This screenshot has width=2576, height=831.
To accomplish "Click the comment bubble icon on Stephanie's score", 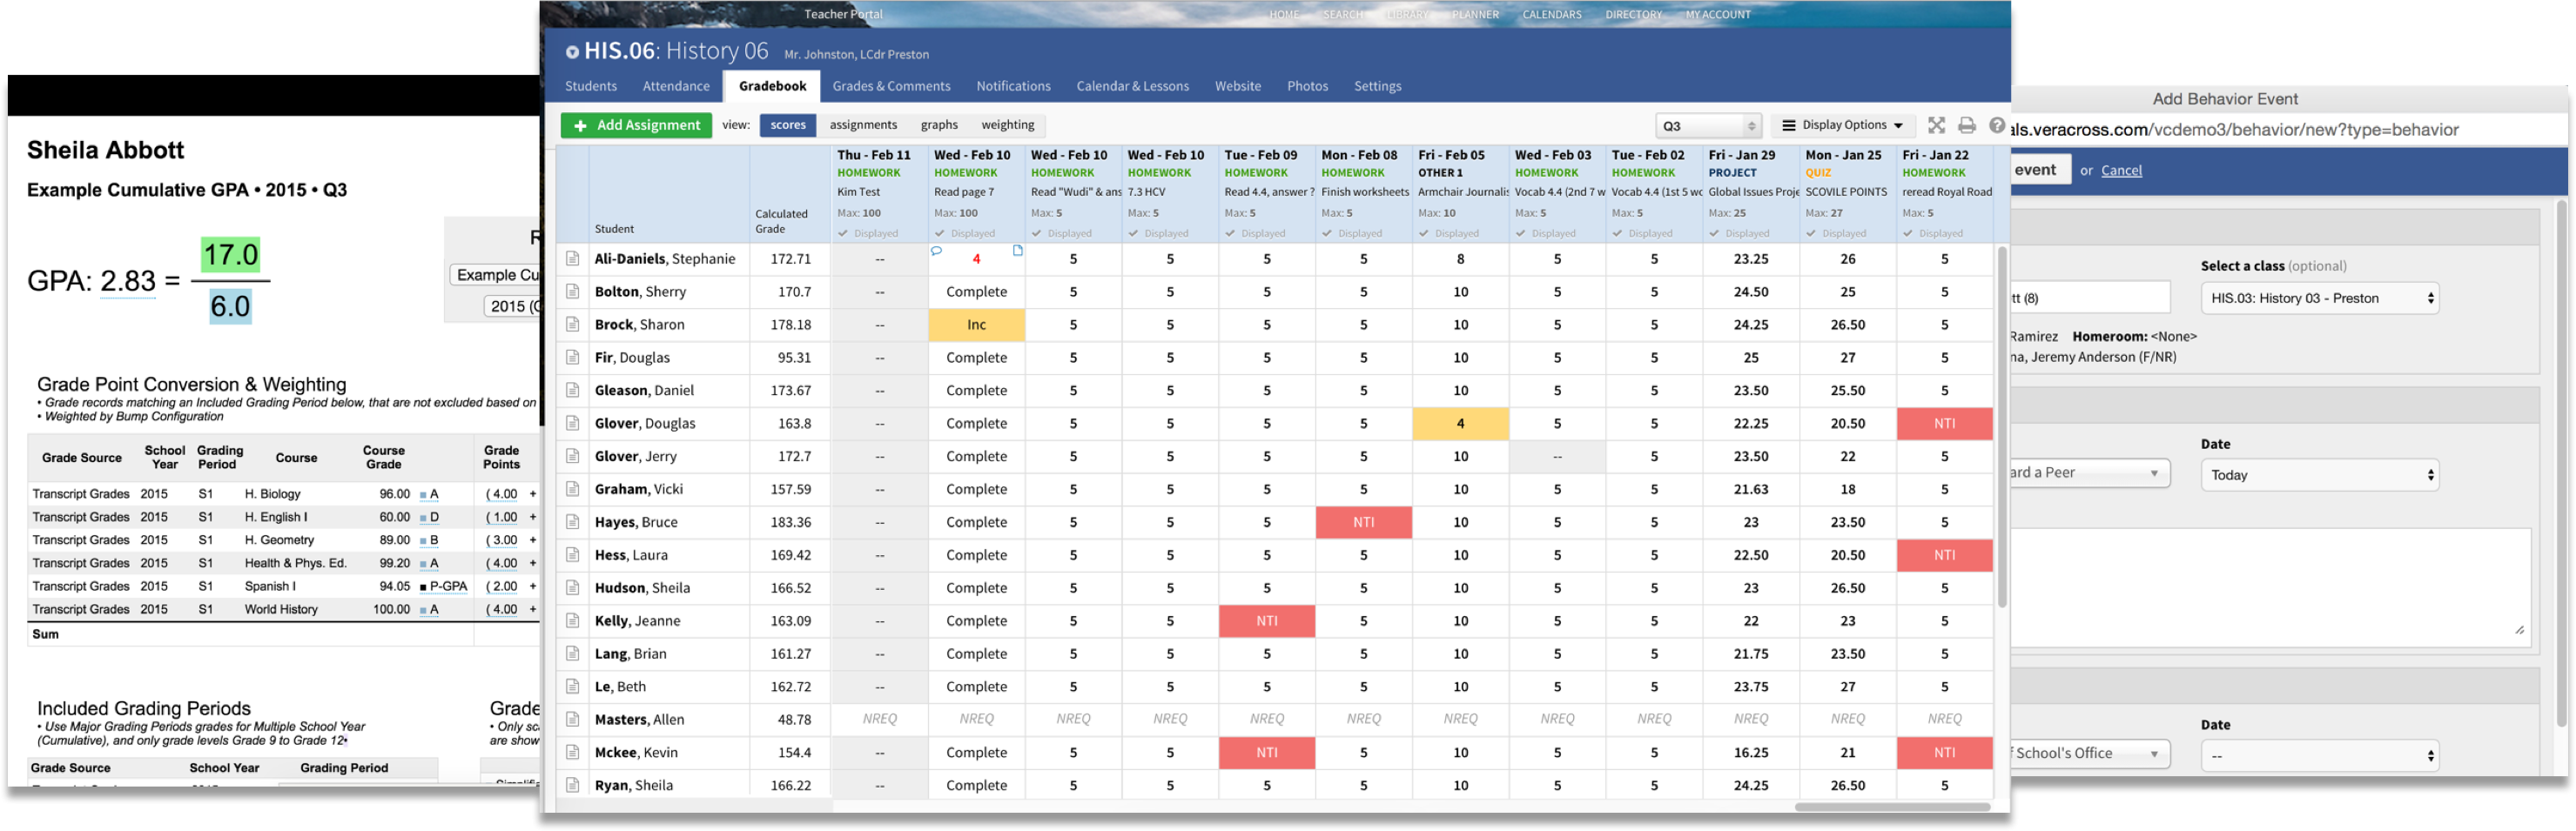I will click(x=936, y=251).
